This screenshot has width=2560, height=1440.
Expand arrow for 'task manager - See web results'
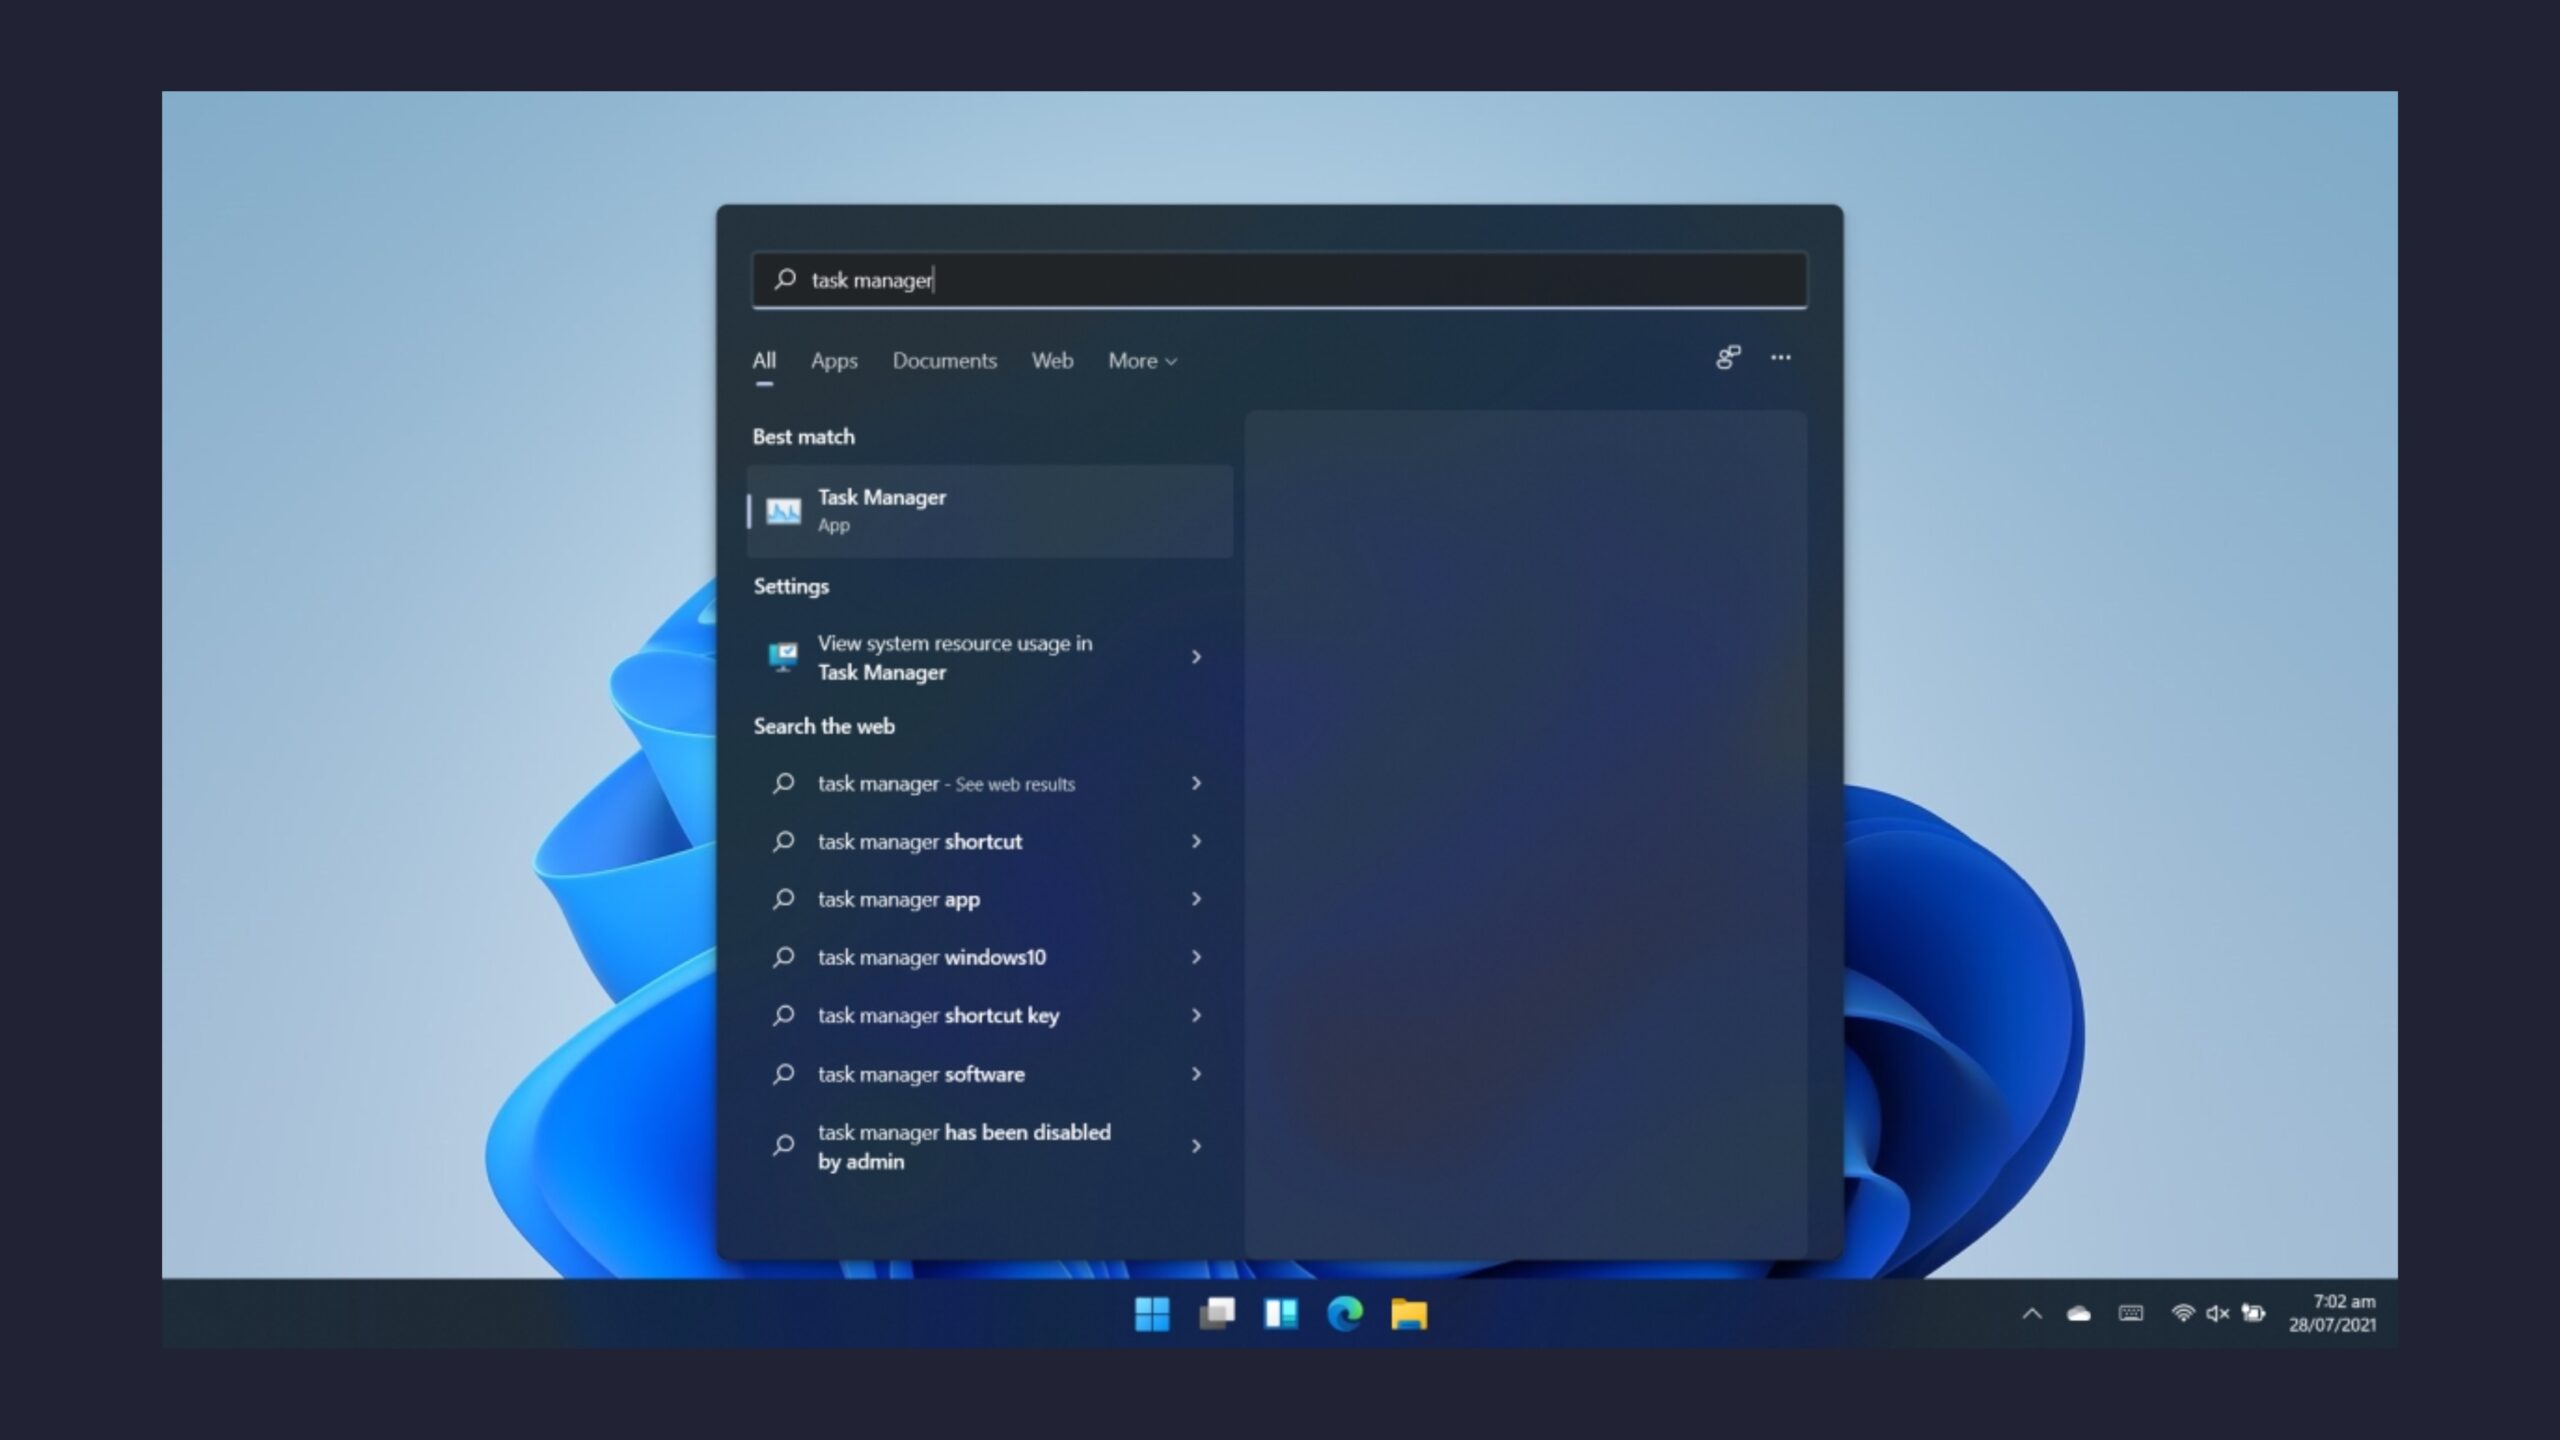point(1196,783)
